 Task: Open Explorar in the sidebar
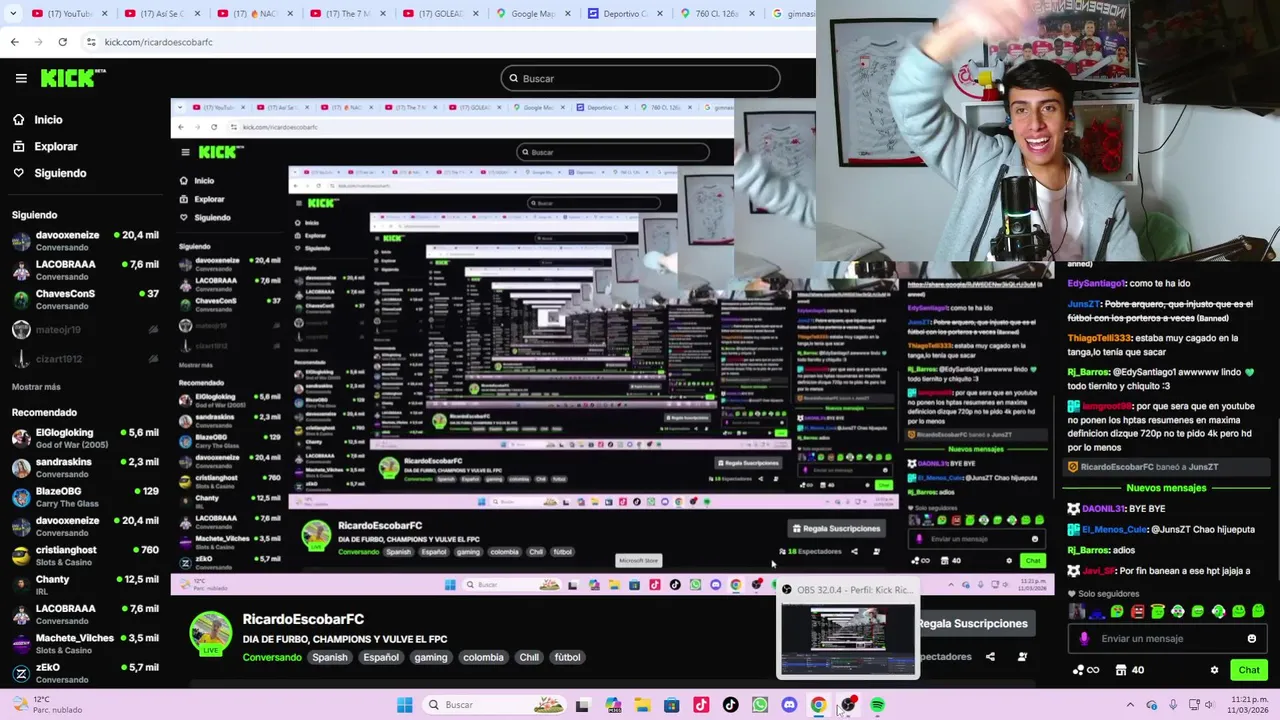pyautogui.click(x=44, y=146)
